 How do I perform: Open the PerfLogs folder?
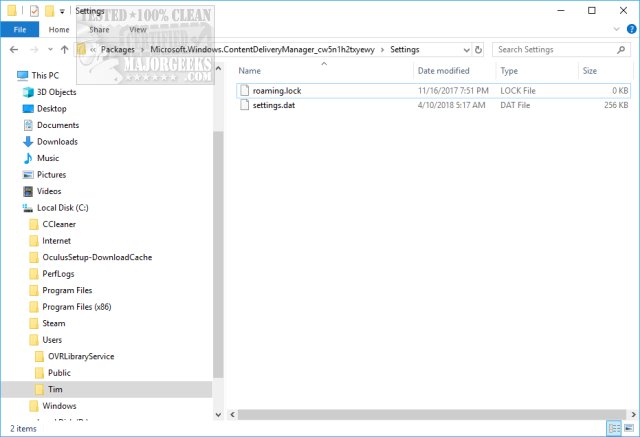pyautogui.click(x=58, y=274)
